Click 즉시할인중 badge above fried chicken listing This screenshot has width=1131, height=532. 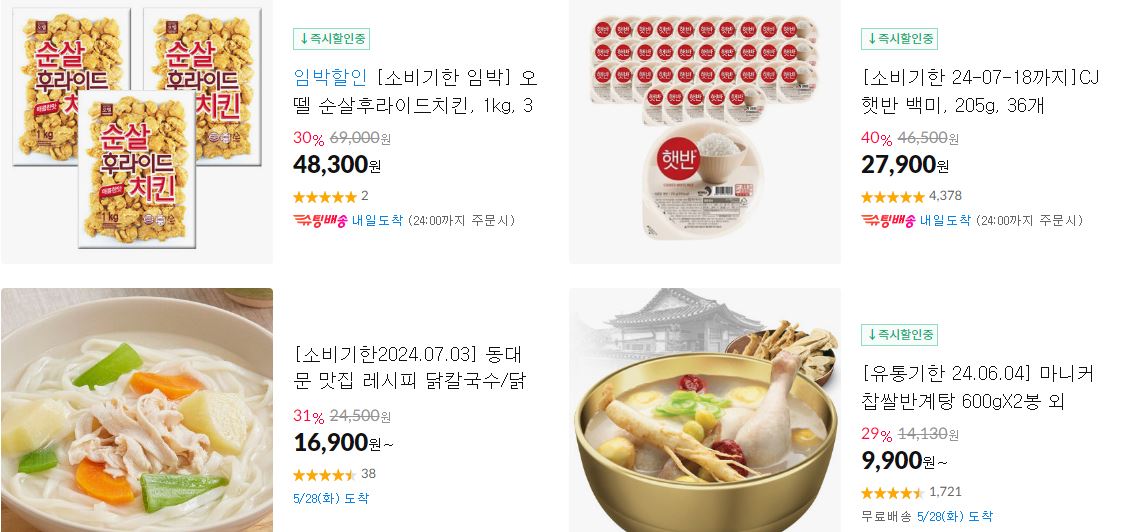pyautogui.click(x=331, y=39)
